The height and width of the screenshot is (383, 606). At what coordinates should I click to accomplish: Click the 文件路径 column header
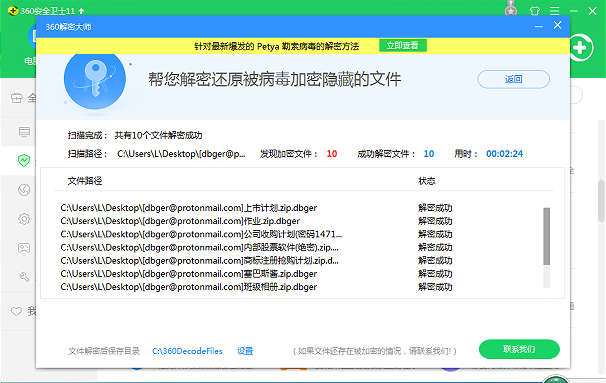[x=85, y=181]
